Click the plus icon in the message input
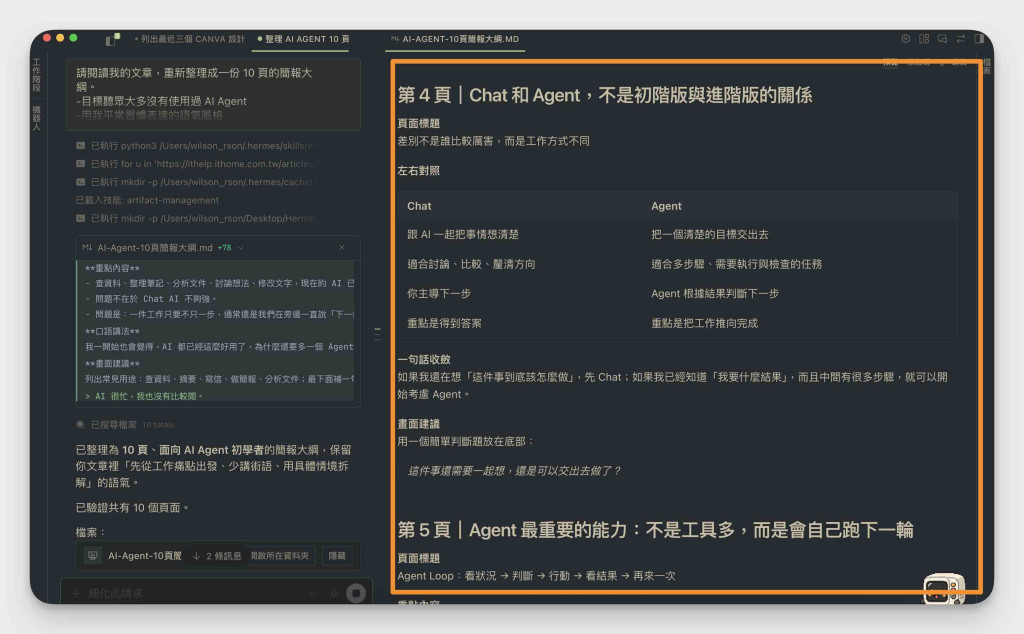Screen dimensions: 1024x634 click(x=76, y=593)
